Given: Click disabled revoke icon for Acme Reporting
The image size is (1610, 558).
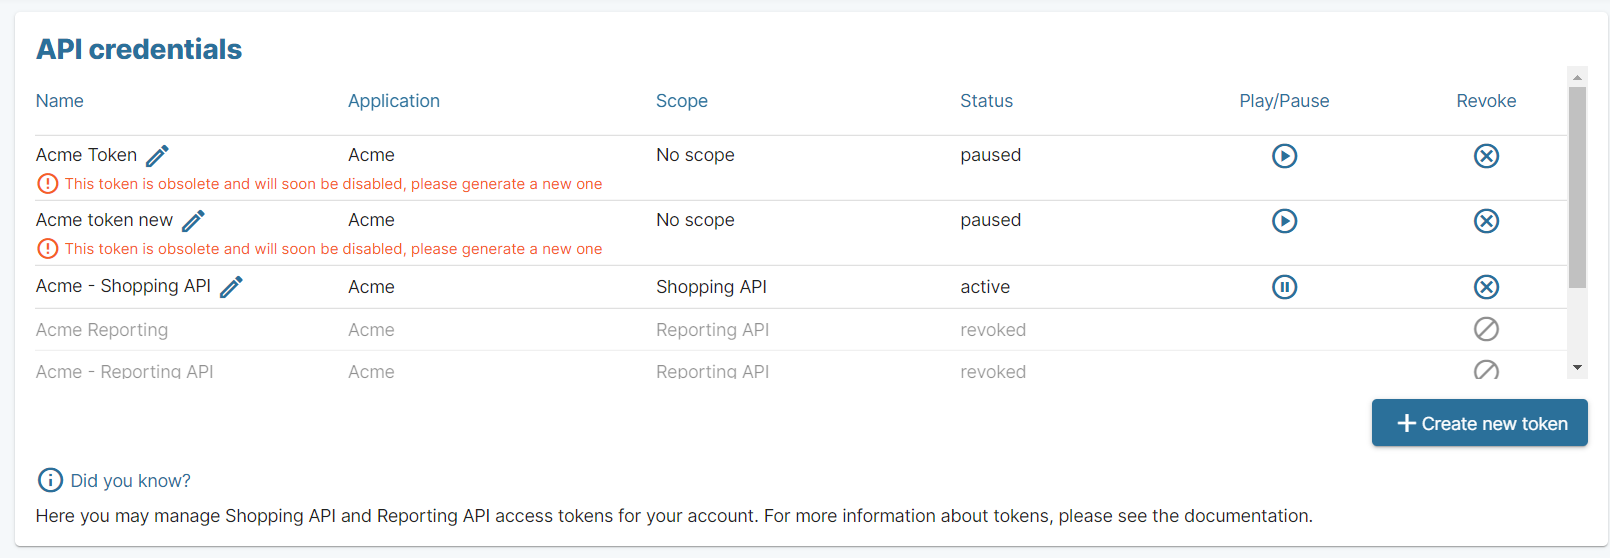Looking at the screenshot, I should [1486, 329].
